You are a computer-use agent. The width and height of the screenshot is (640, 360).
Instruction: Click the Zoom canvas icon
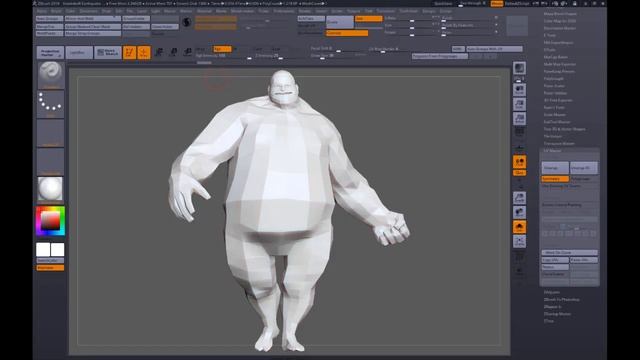519,104
